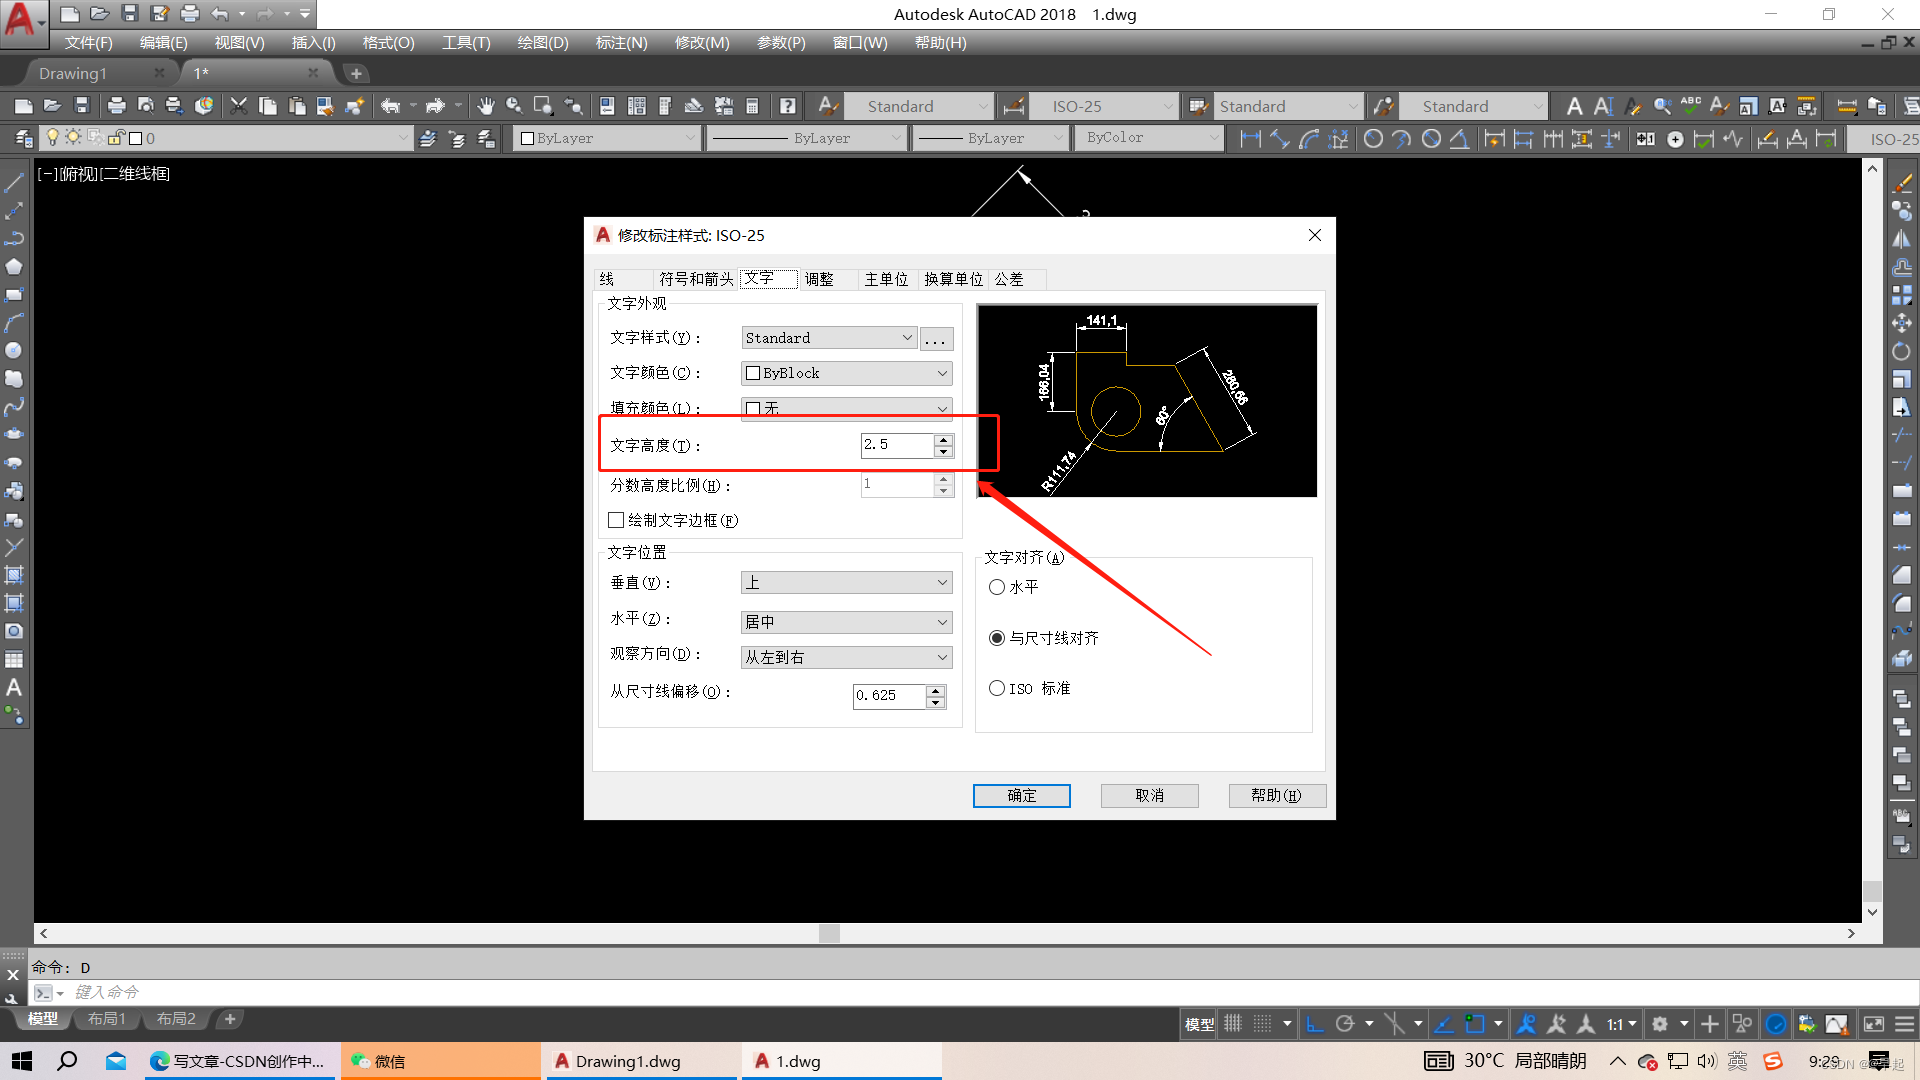
Task: Expand the vertical text position dropdown
Action: (x=846, y=583)
